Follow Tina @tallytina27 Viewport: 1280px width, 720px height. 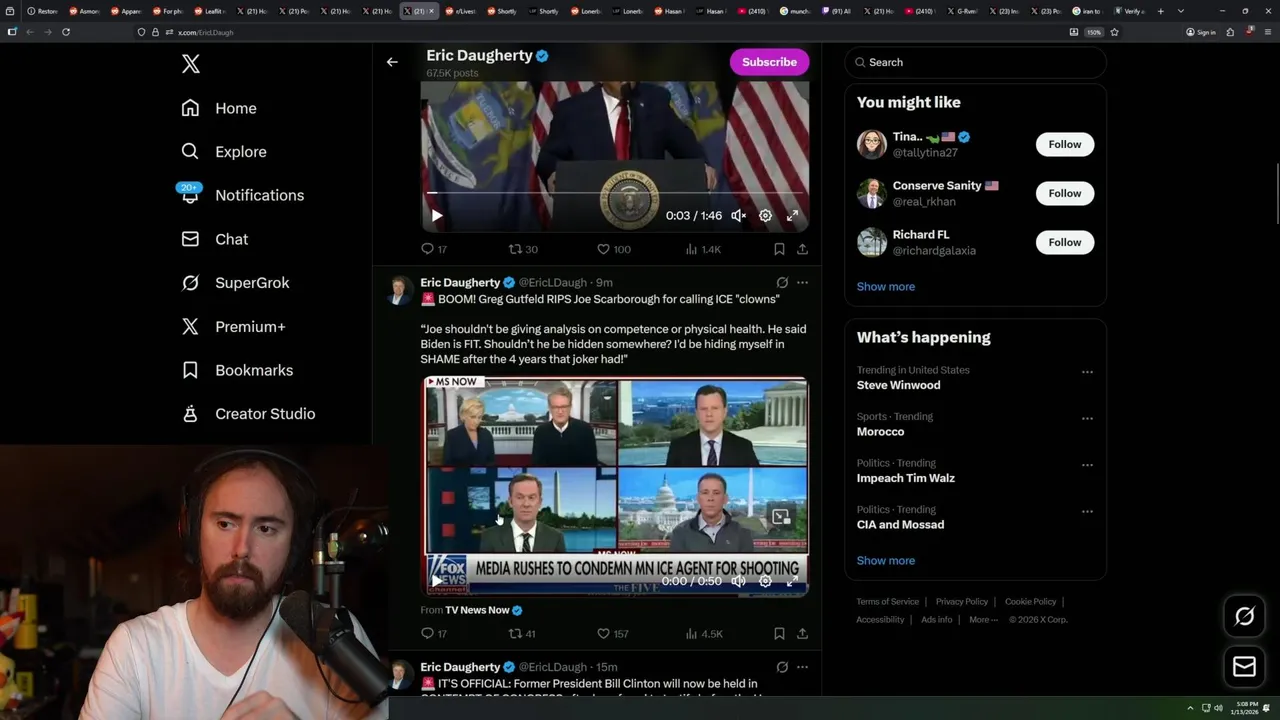point(1065,144)
